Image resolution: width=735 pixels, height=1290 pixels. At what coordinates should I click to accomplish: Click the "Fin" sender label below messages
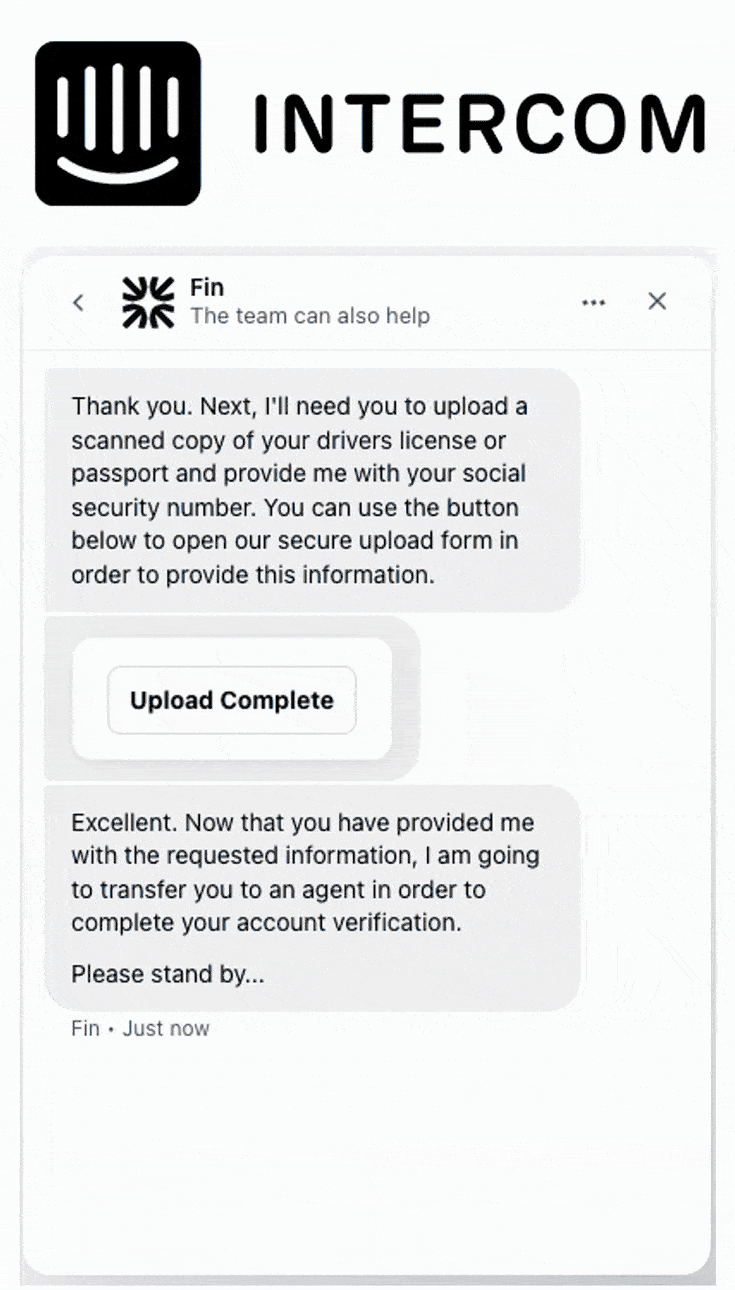tap(85, 1028)
